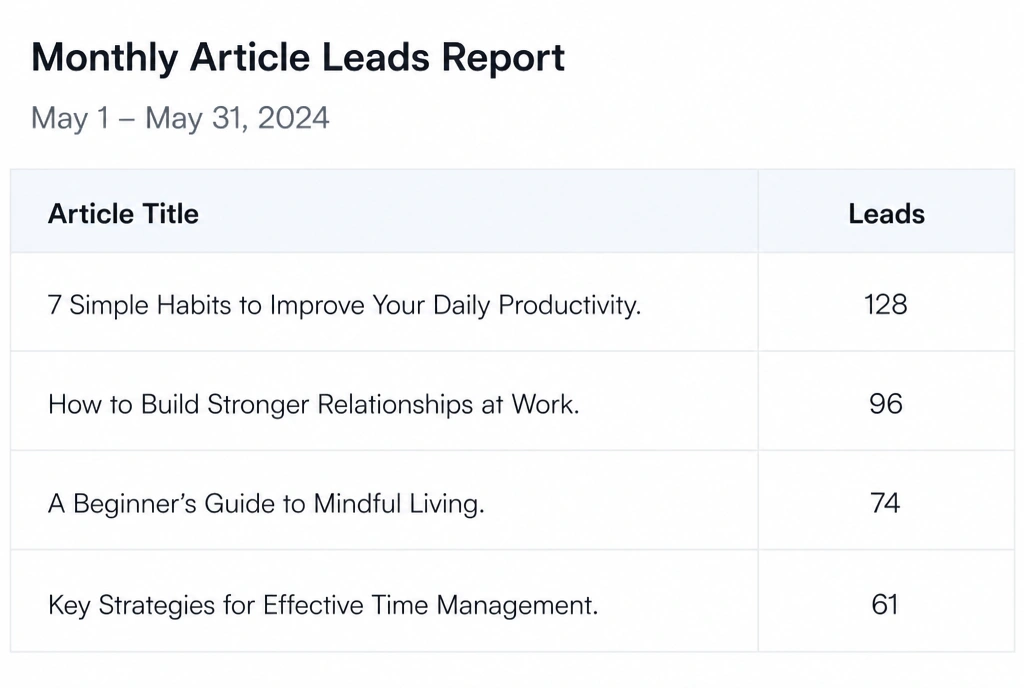Click the word Management in fourth row
The height and width of the screenshot is (688, 1024).
[x=517, y=604]
